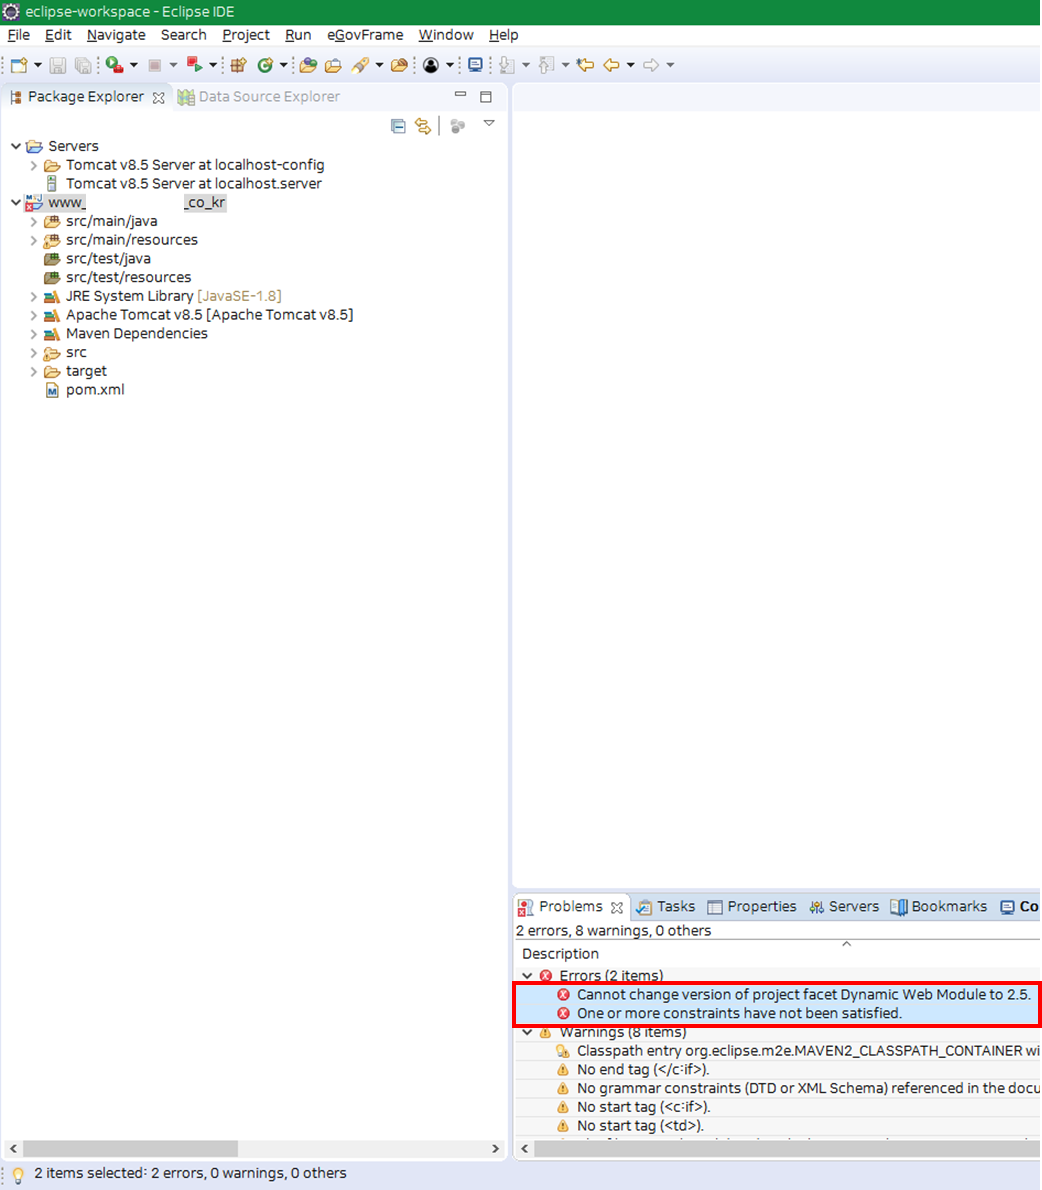
Task: Click Collapse All in Package Explorer
Action: (398, 126)
